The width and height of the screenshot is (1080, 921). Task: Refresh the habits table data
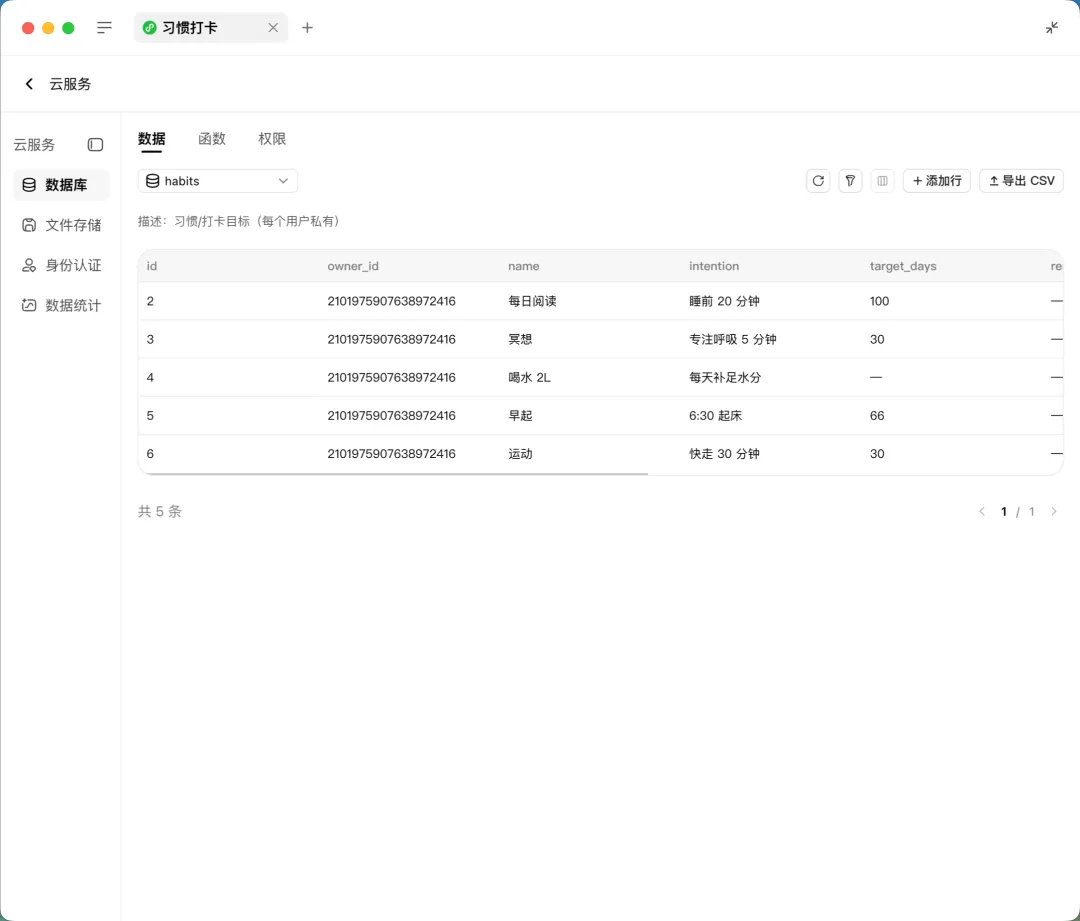coord(818,181)
